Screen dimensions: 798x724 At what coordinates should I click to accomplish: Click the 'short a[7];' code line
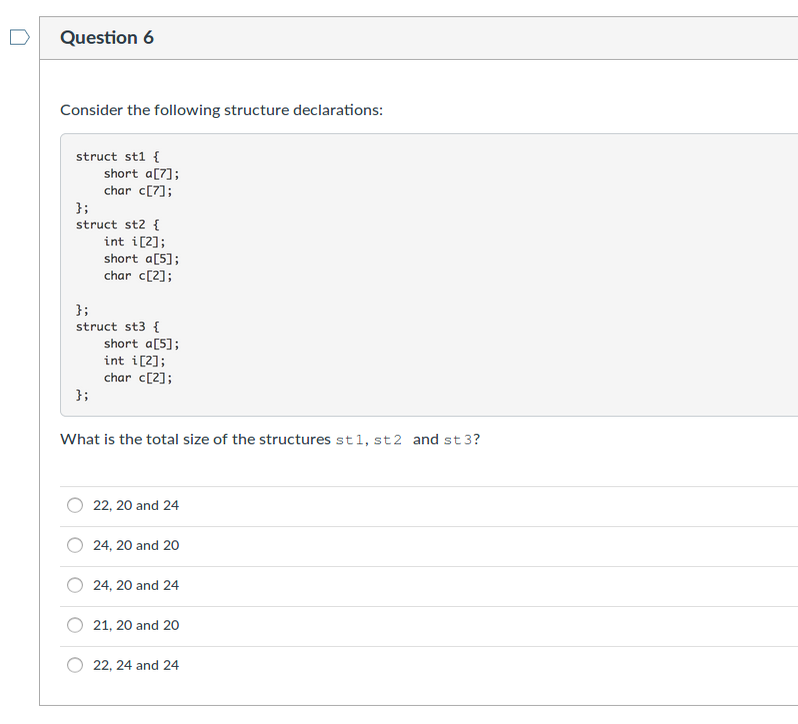point(141,174)
